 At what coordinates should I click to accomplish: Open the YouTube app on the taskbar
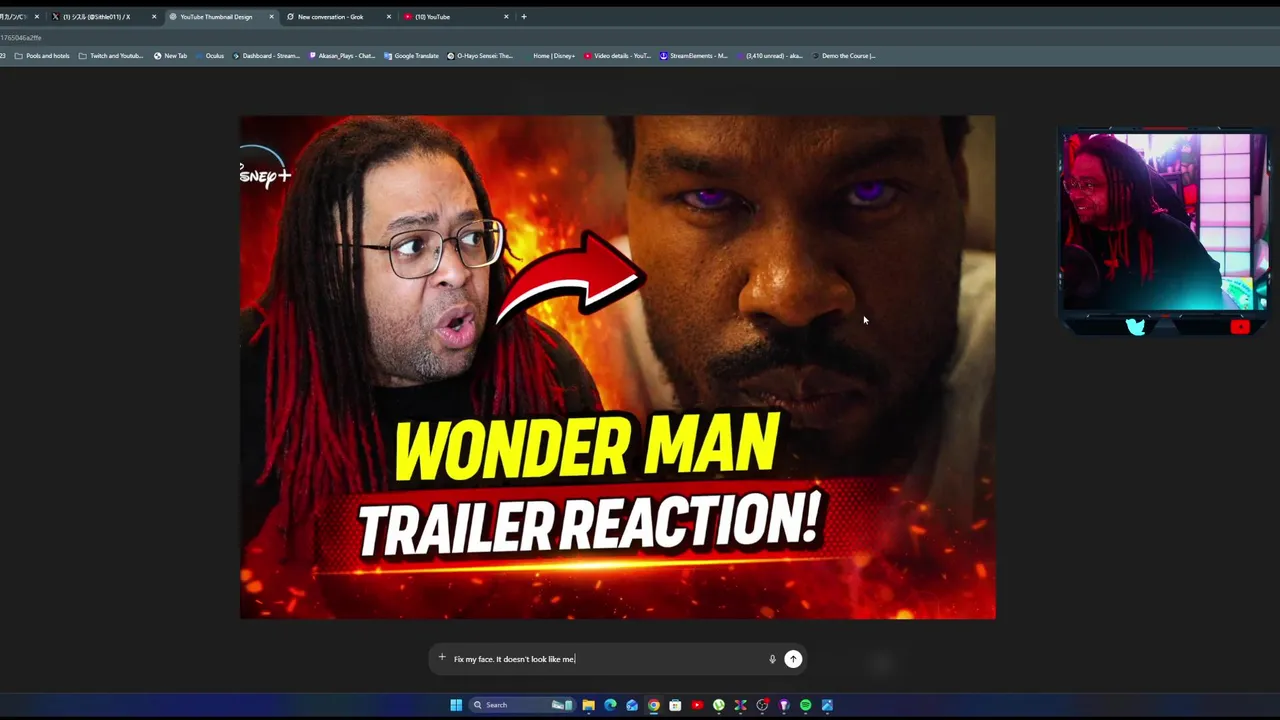pyautogui.click(x=697, y=705)
